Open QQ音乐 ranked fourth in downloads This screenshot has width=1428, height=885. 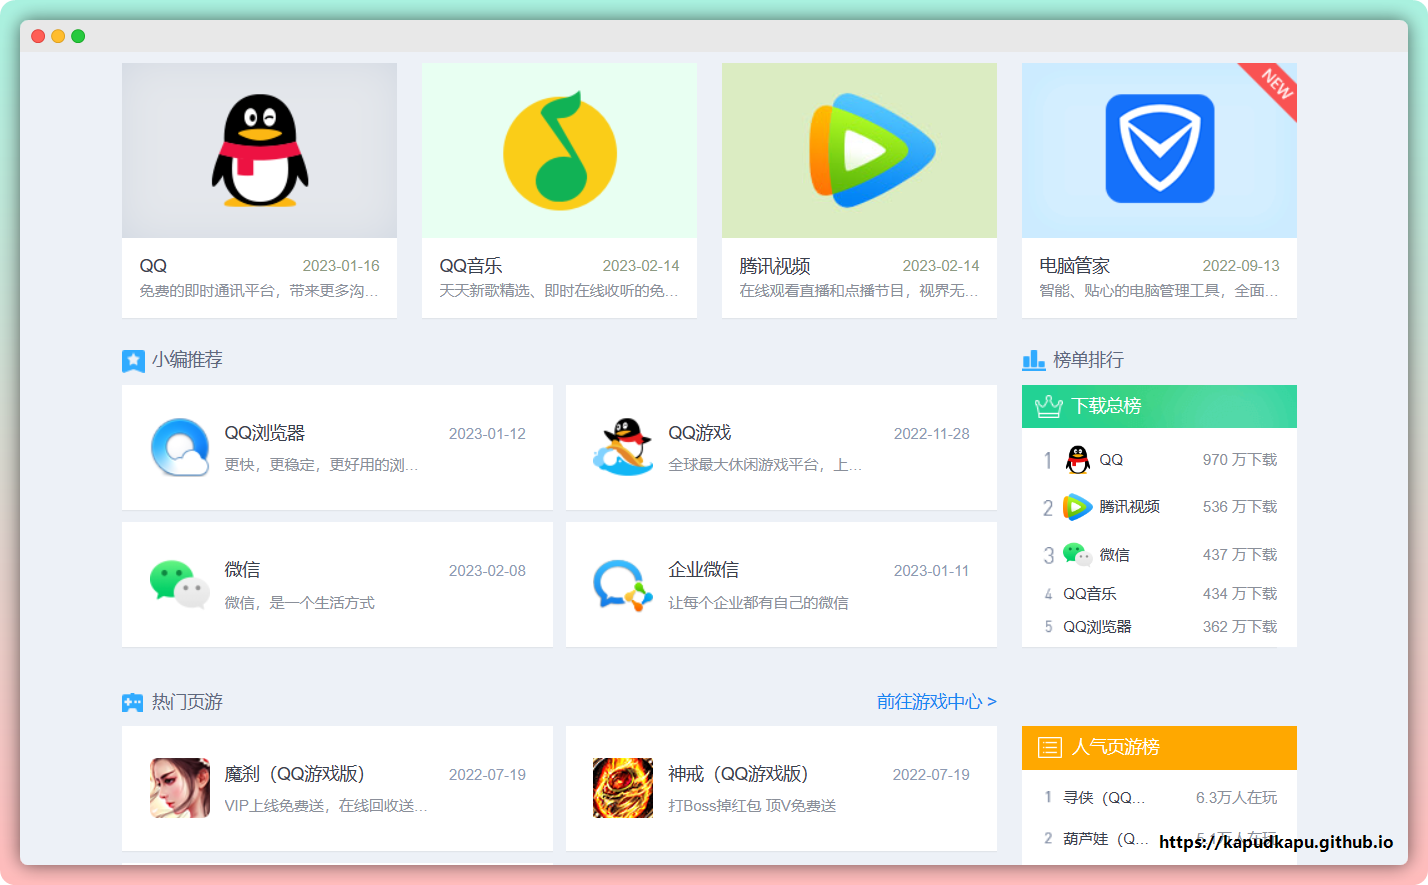tap(1089, 594)
